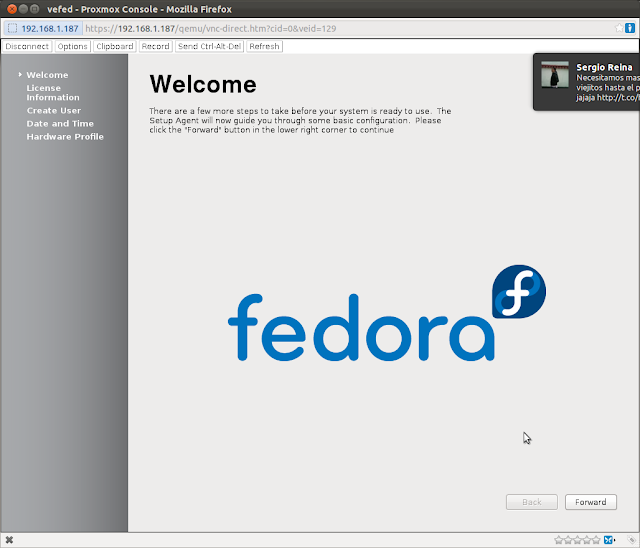640x548 pixels.
Task: Click the t.co link in the notification
Action: [618, 98]
